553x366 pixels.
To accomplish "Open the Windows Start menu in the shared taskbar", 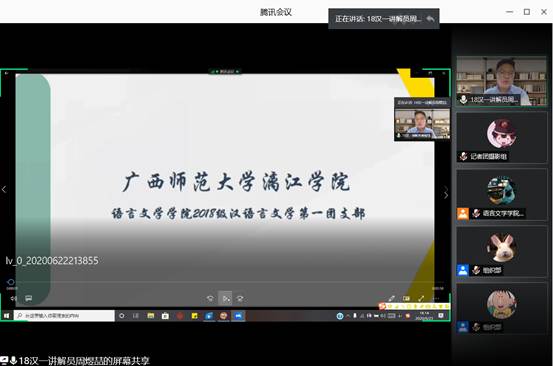I will [x=7, y=316].
